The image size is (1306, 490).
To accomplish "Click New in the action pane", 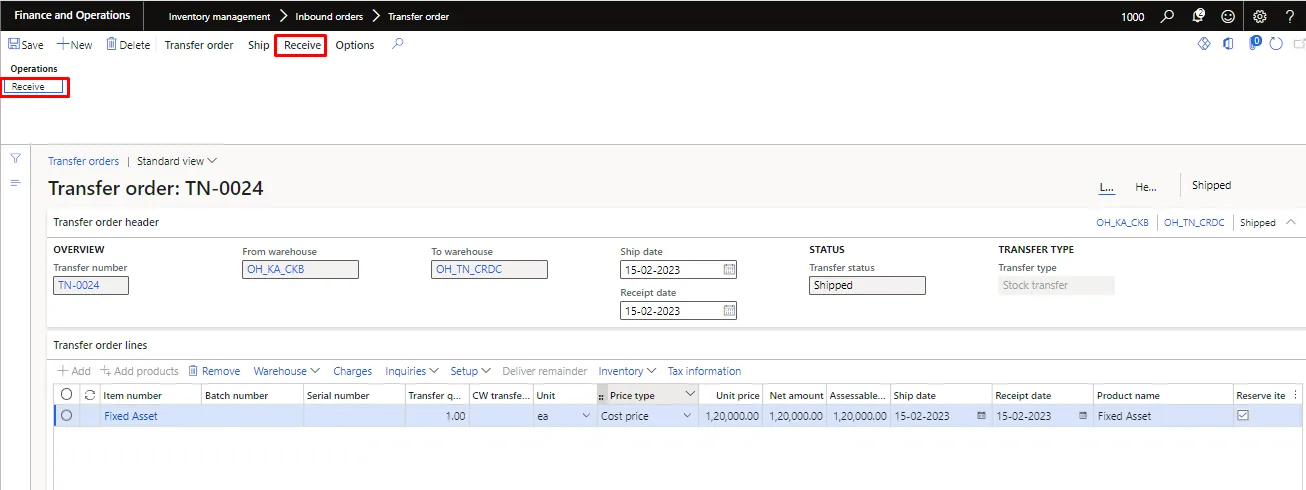I will 74,45.
